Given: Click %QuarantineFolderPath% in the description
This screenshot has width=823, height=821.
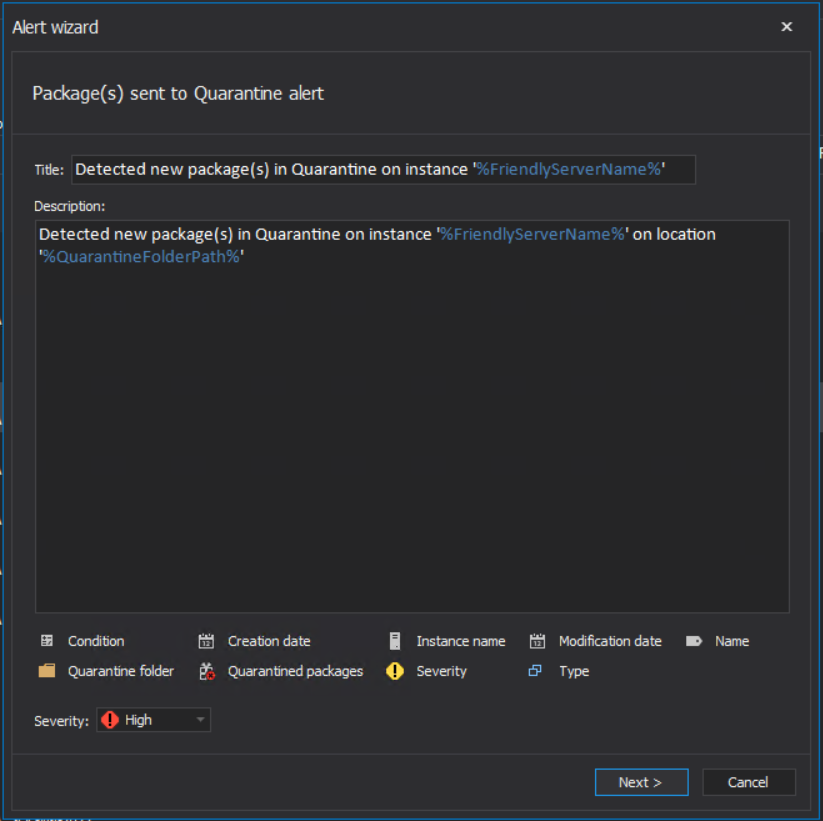Looking at the screenshot, I should pyautogui.click(x=141, y=256).
